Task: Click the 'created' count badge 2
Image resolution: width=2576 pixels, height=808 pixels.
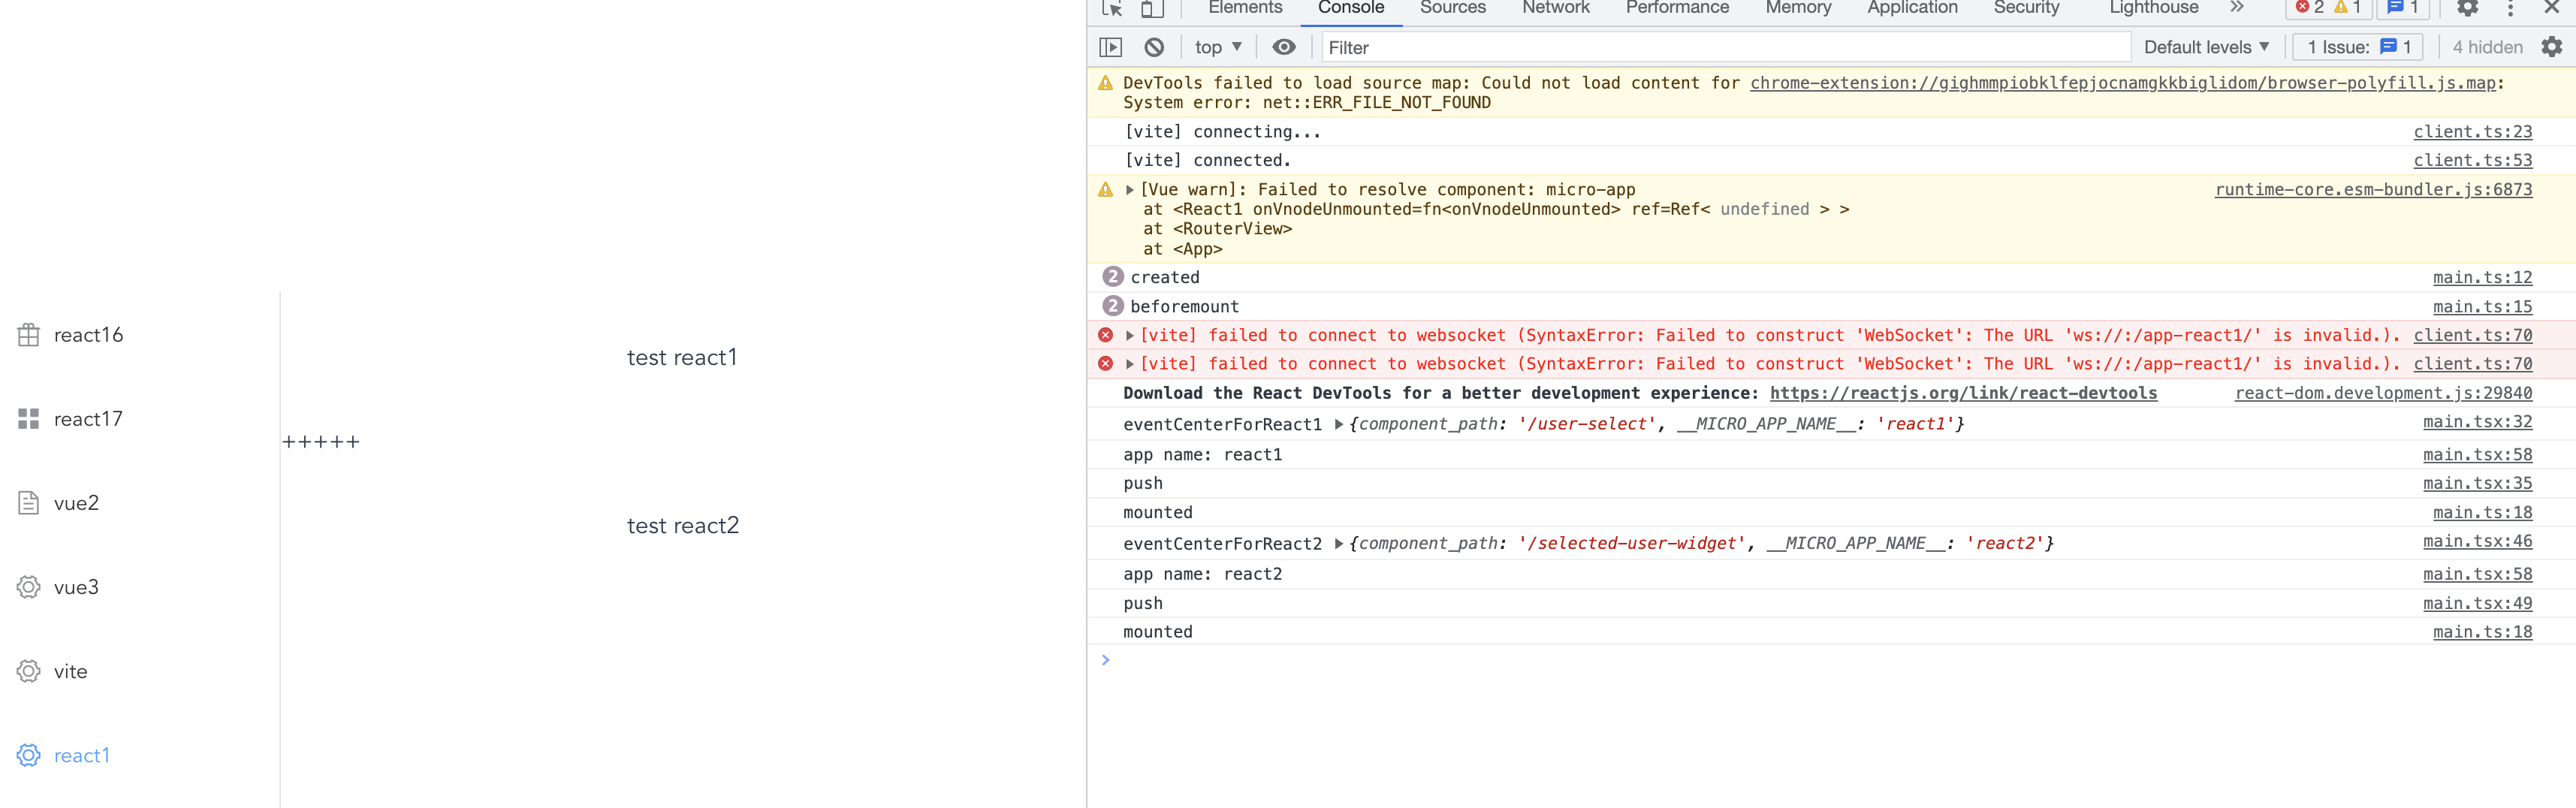Action: (1113, 277)
